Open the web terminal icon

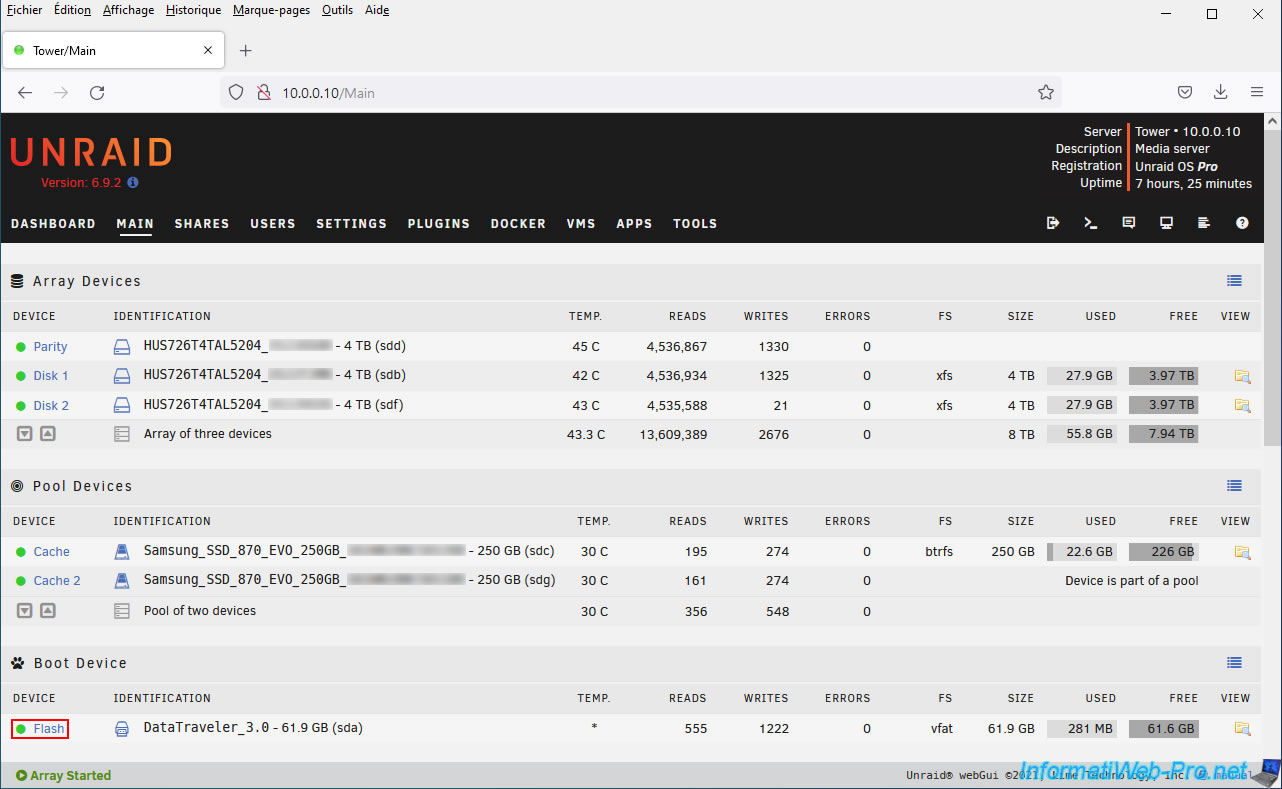click(1091, 223)
